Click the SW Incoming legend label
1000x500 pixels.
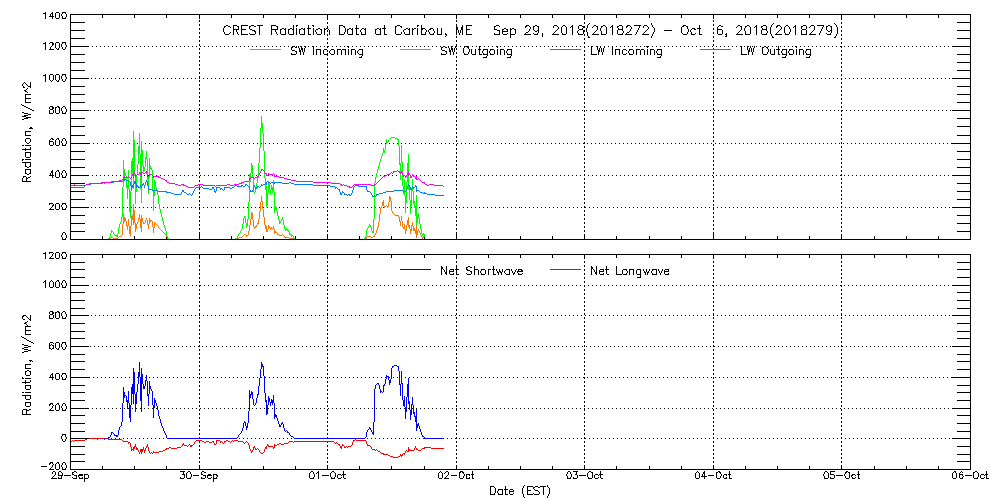coord(326,51)
